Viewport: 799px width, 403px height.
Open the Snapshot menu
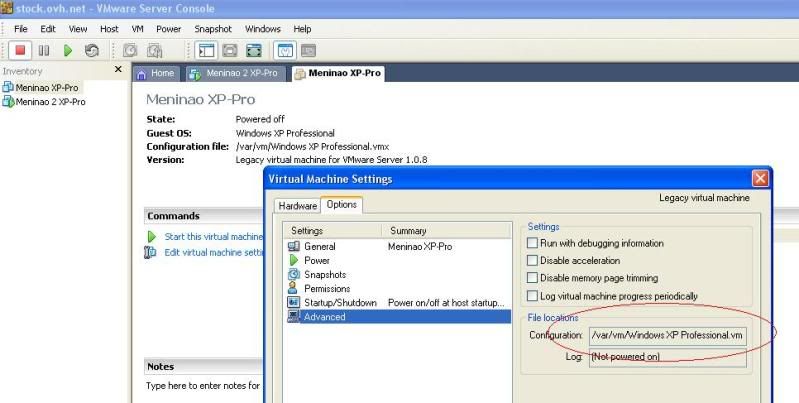pos(213,29)
